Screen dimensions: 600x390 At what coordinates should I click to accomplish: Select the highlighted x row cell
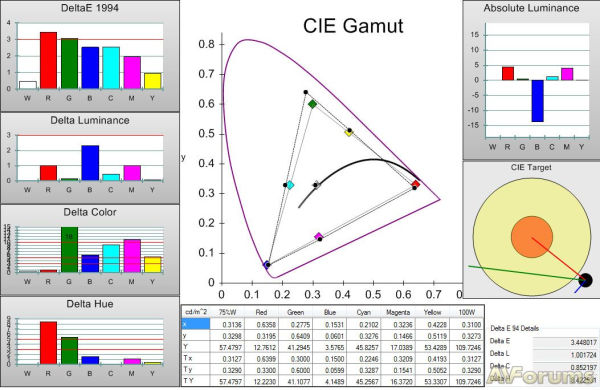(x=196, y=324)
